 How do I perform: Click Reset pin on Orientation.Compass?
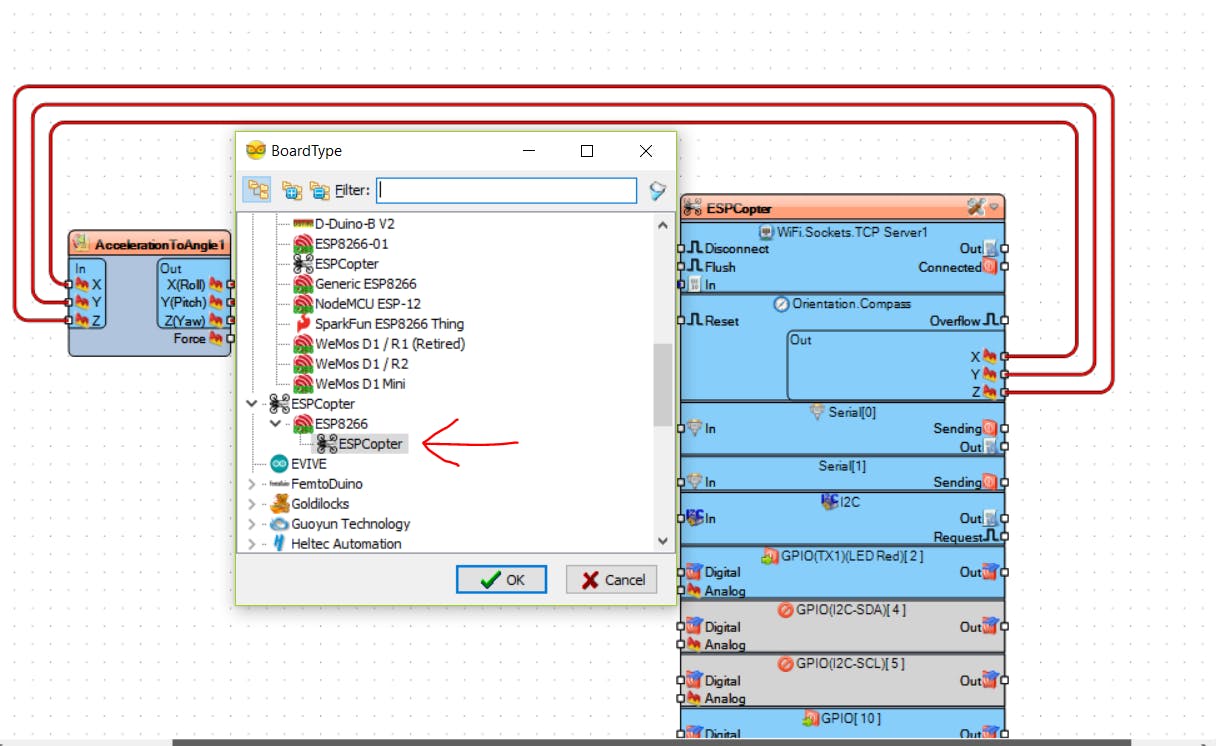681,321
